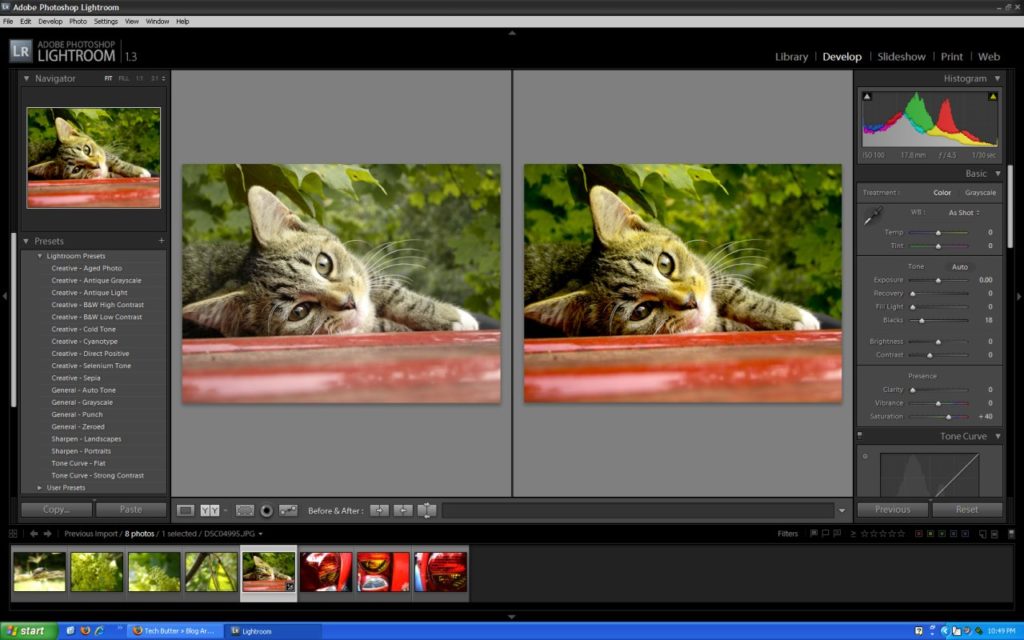Open toolbar content dropdown arrow
The image size is (1024, 640).
pos(842,511)
